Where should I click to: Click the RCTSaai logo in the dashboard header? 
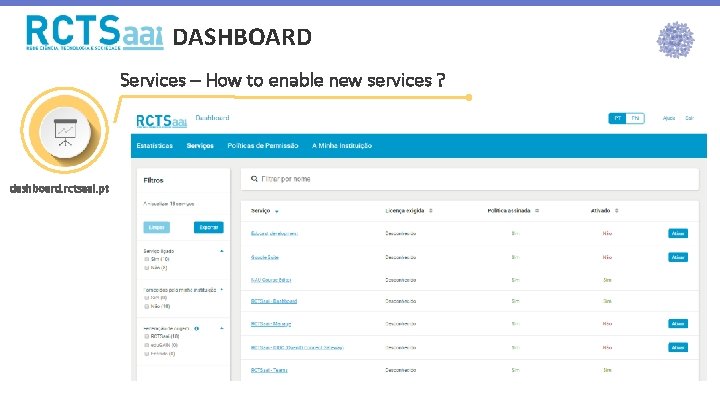[161, 119]
